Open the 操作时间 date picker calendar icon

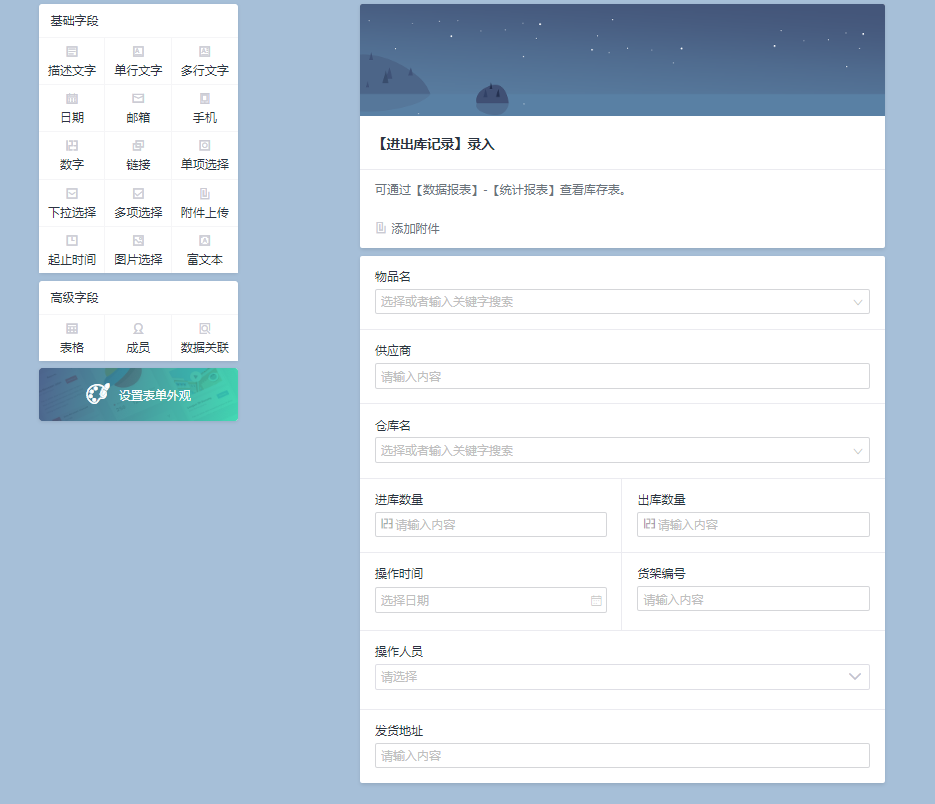coord(596,601)
